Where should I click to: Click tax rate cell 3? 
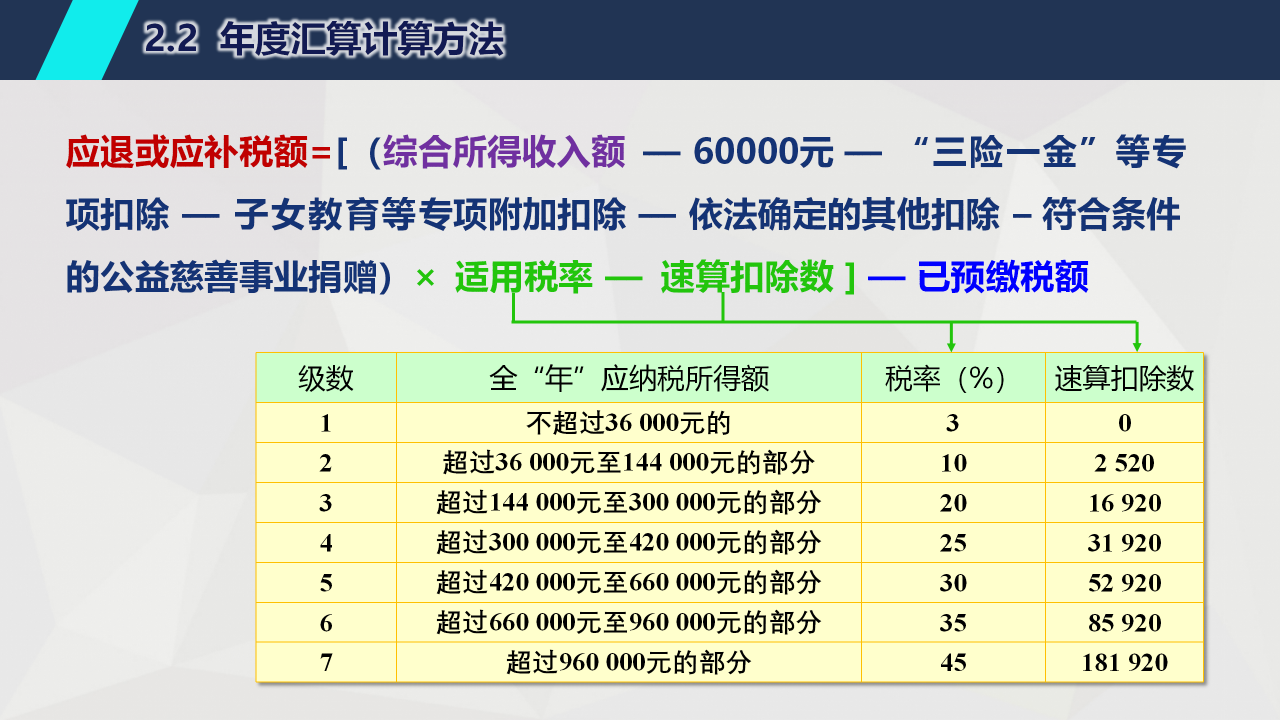click(x=954, y=423)
